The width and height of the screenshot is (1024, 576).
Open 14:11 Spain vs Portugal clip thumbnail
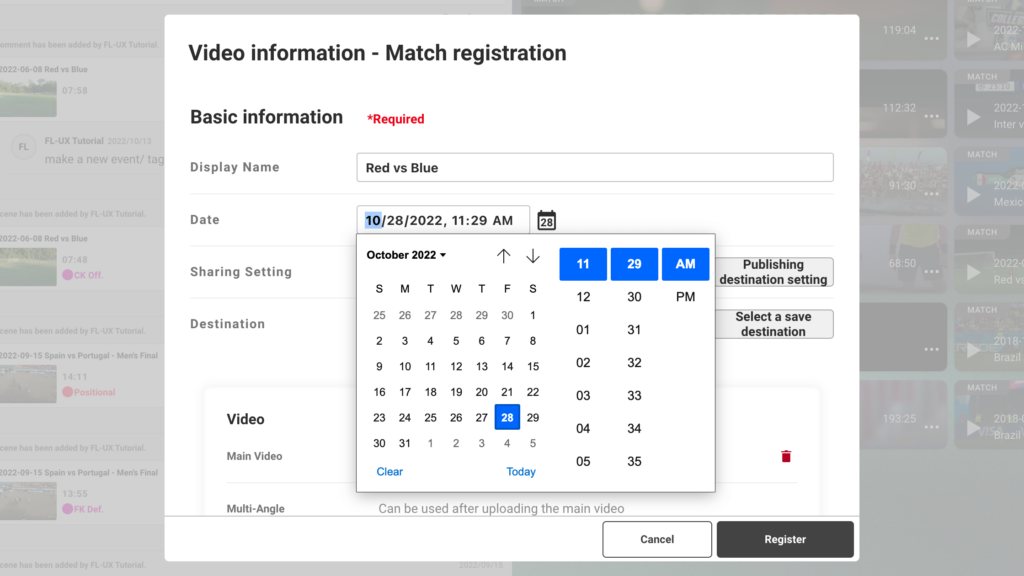[x=28, y=384]
